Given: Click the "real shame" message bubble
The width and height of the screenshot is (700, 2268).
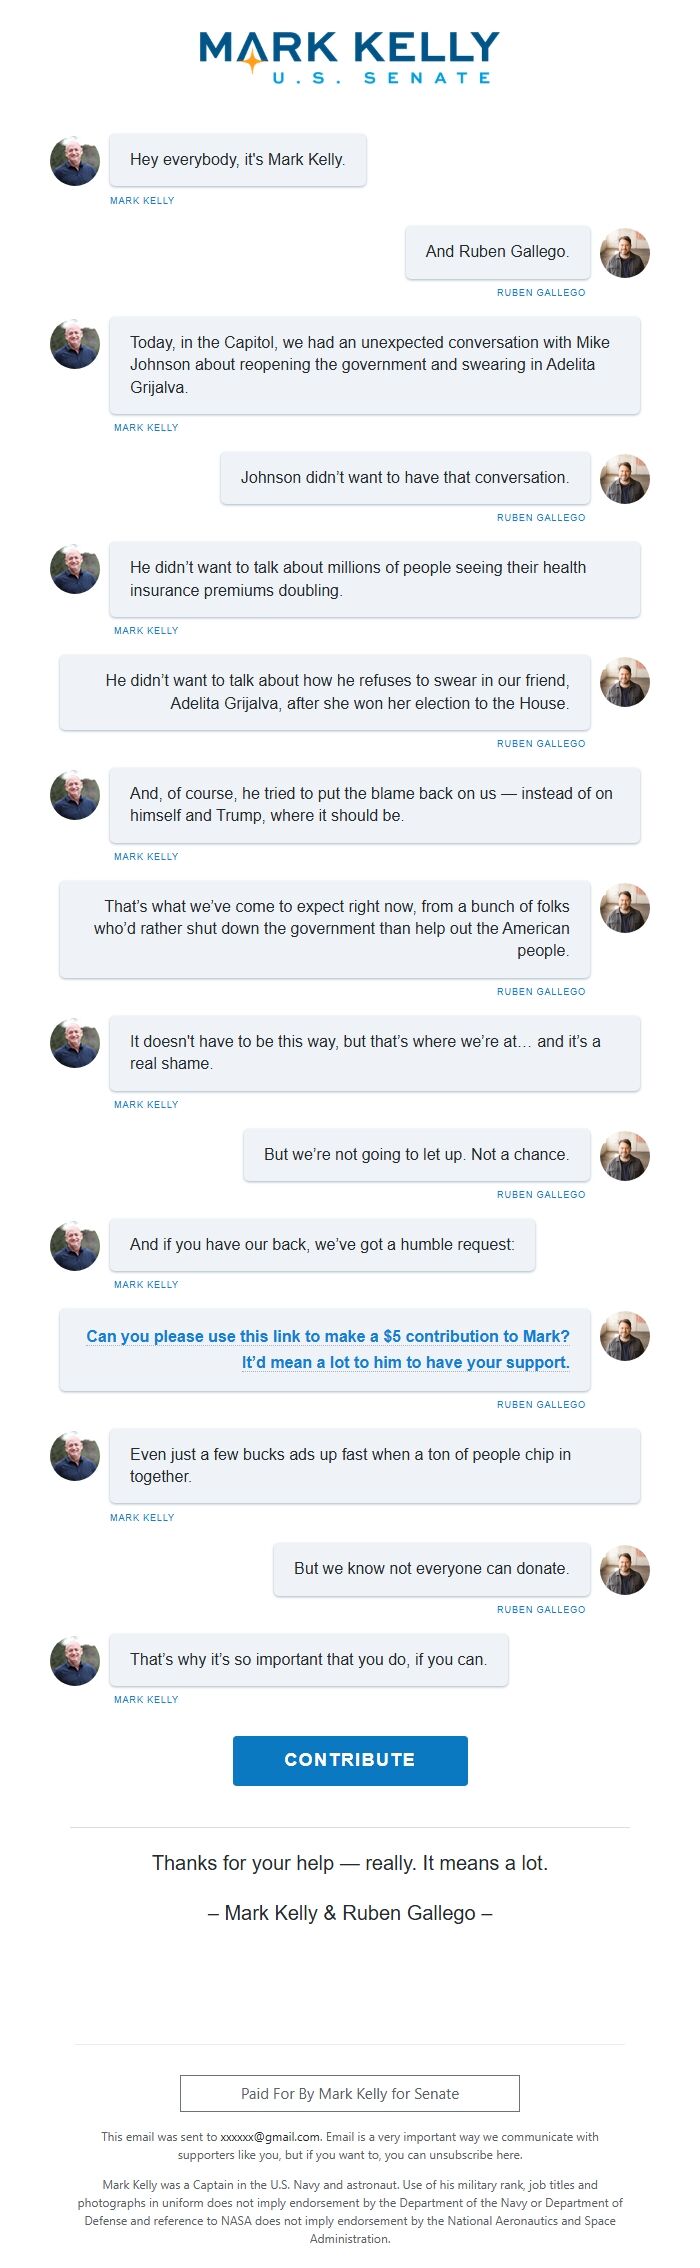Looking at the screenshot, I should pos(374,1052).
